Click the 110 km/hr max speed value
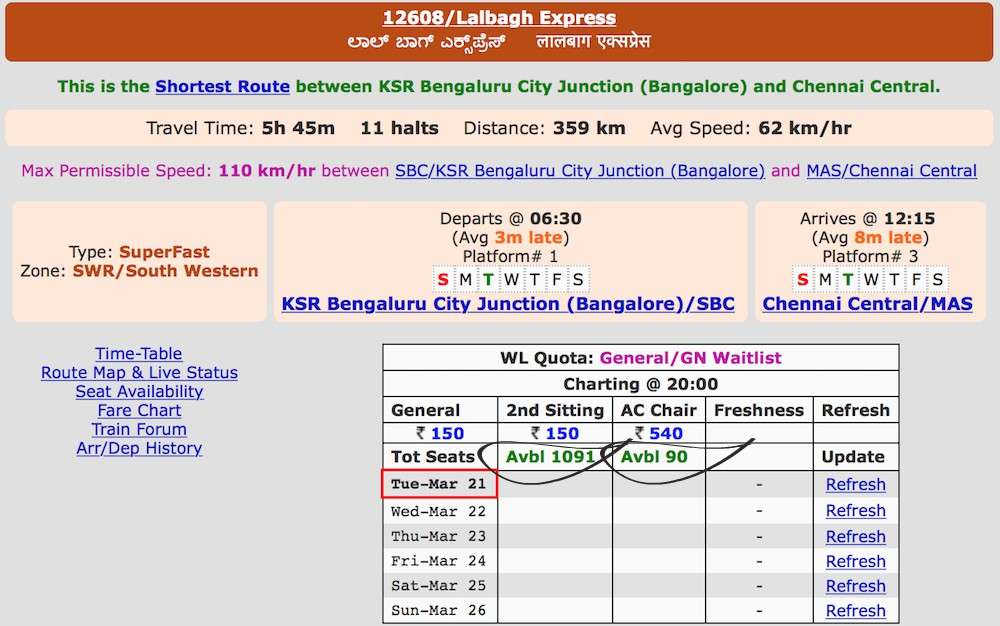Screen dimensions: 1000x626 pos(267,171)
